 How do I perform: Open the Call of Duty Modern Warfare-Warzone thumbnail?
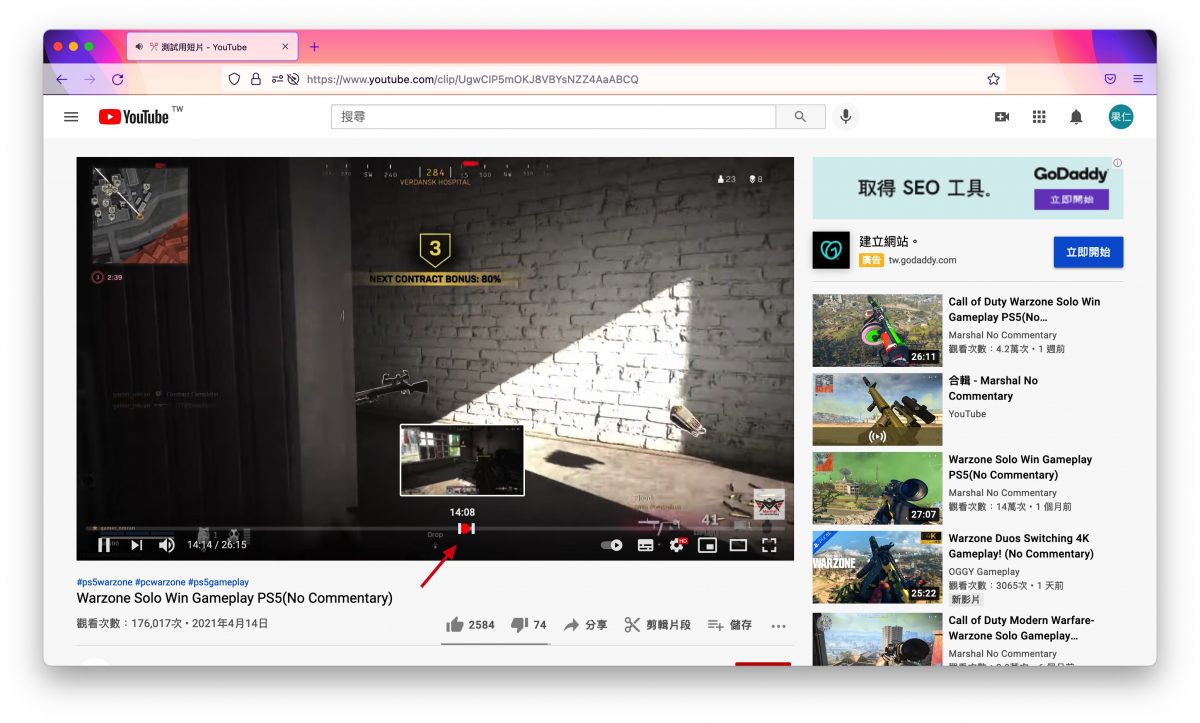coord(877,638)
